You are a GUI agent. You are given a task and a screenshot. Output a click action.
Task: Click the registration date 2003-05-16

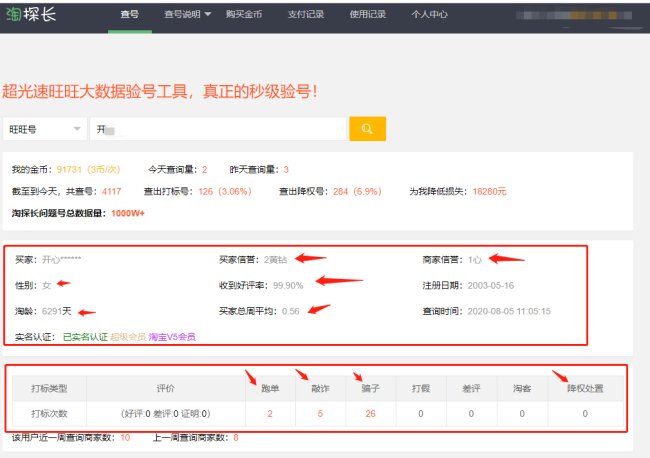(x=491, y=286)
